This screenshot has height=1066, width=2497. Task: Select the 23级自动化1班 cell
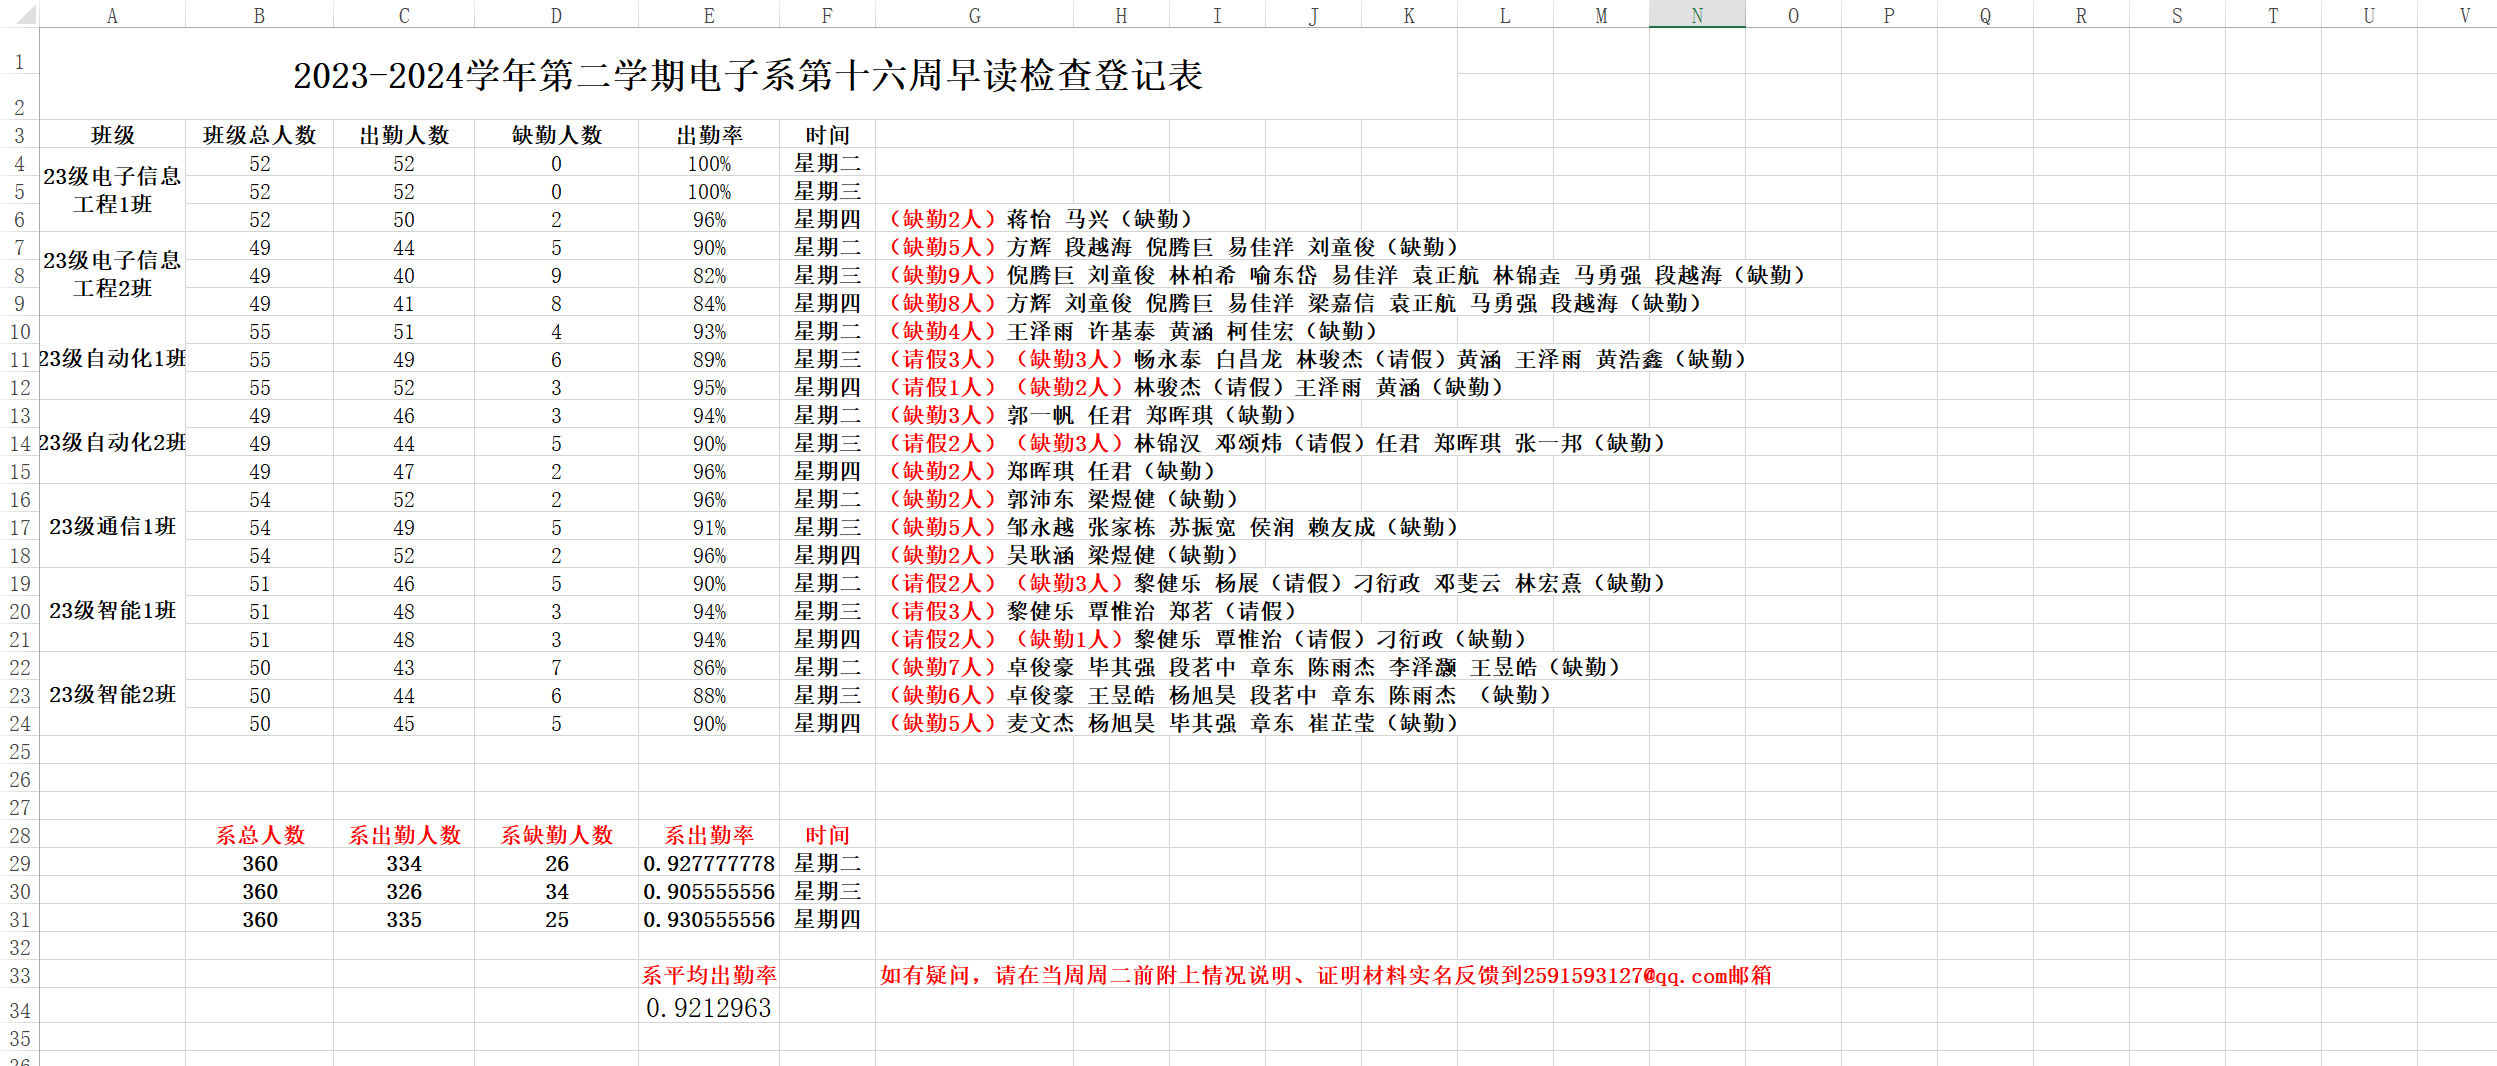(112, 358)
